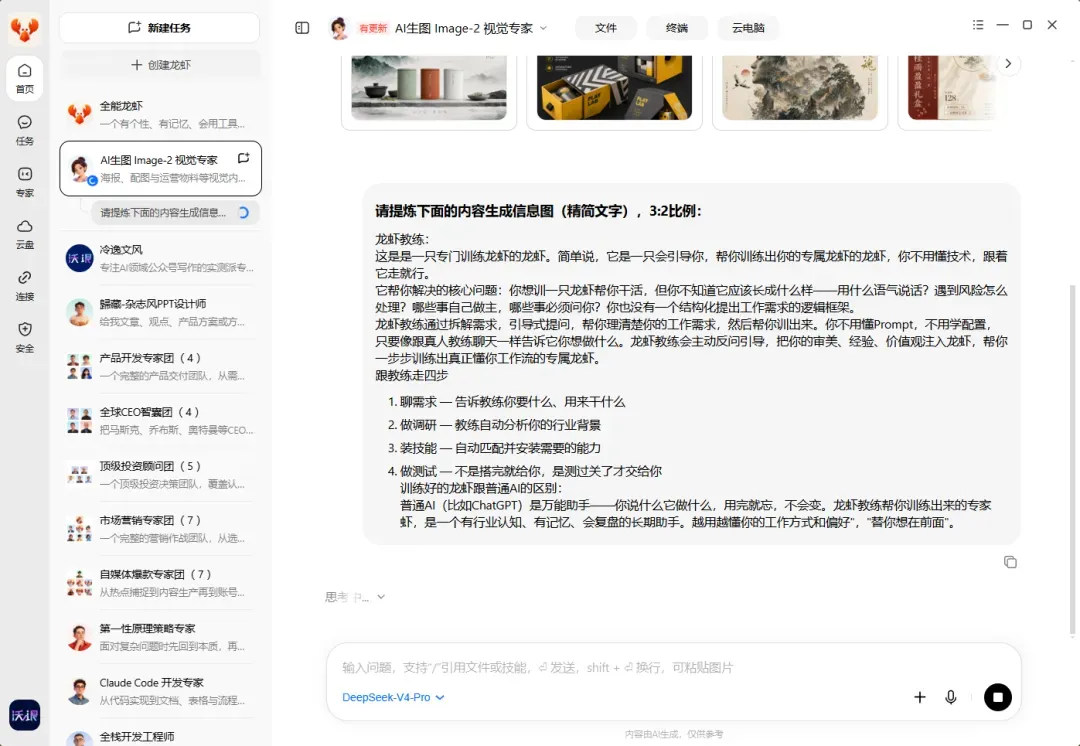Click the 内容由AI生成，仅供参考 footer text

pyautogui.click(x=674, y=734)
